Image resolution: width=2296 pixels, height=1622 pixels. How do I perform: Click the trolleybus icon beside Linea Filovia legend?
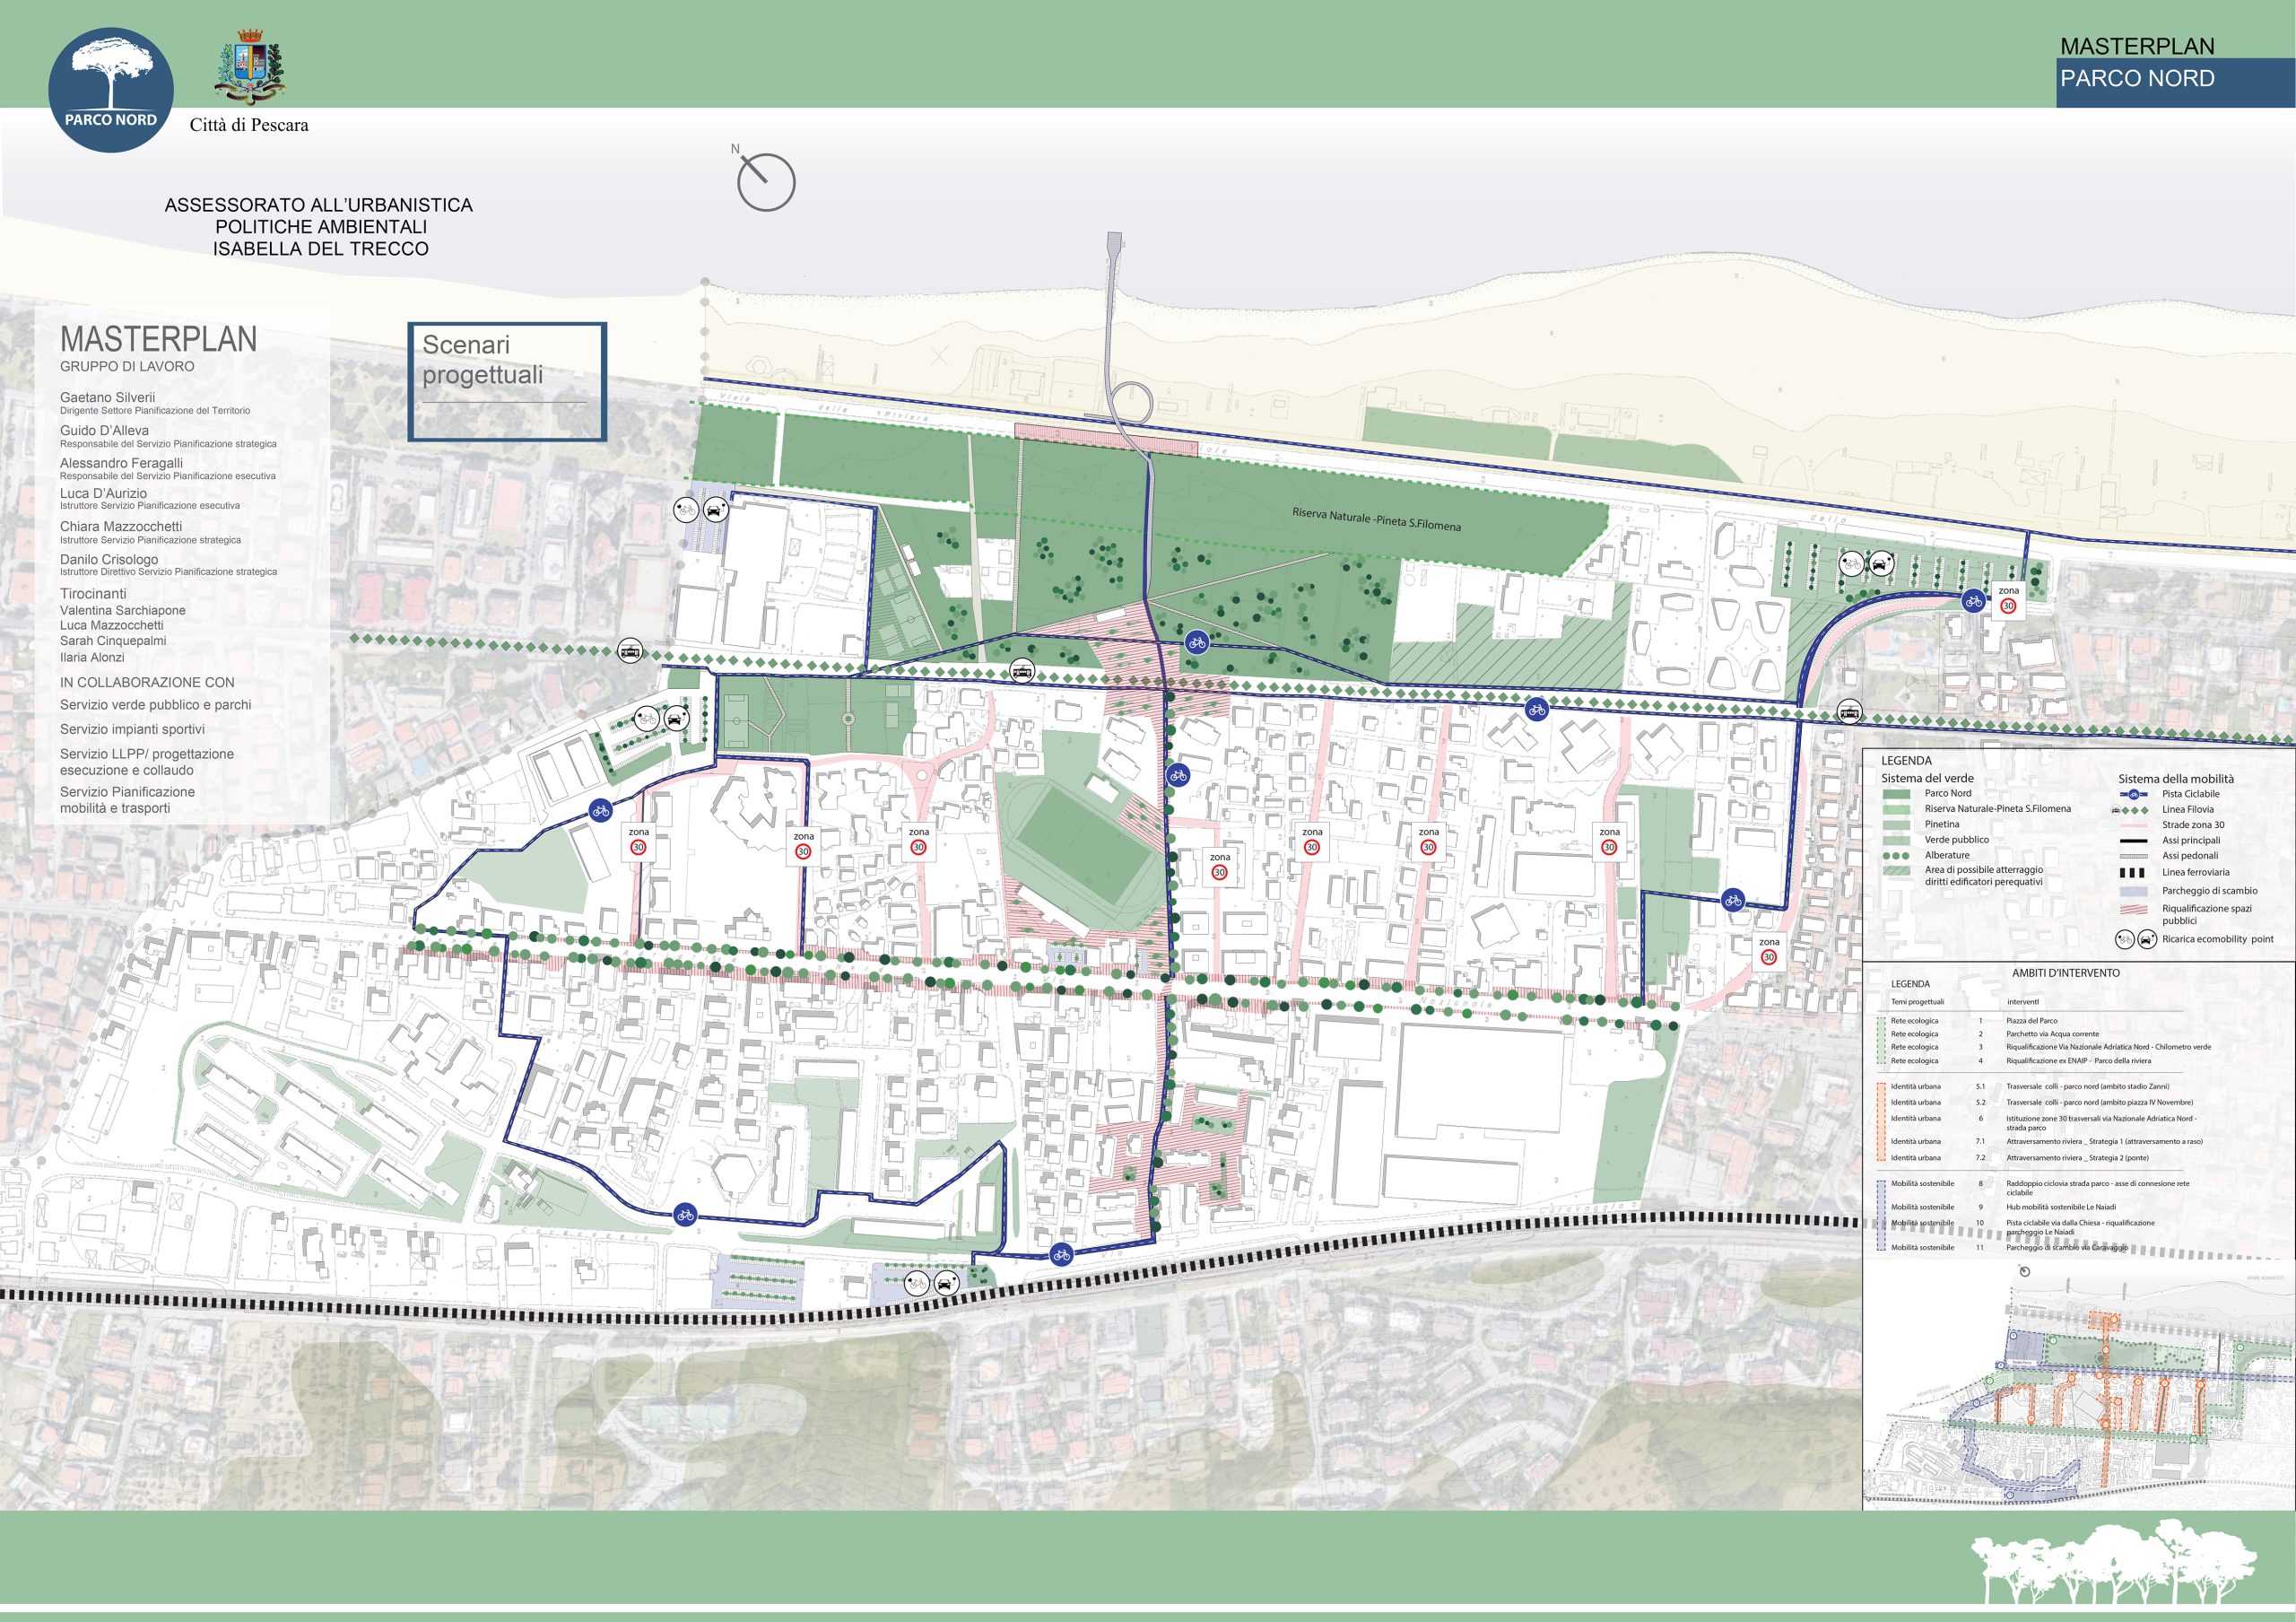[2115, 810]
